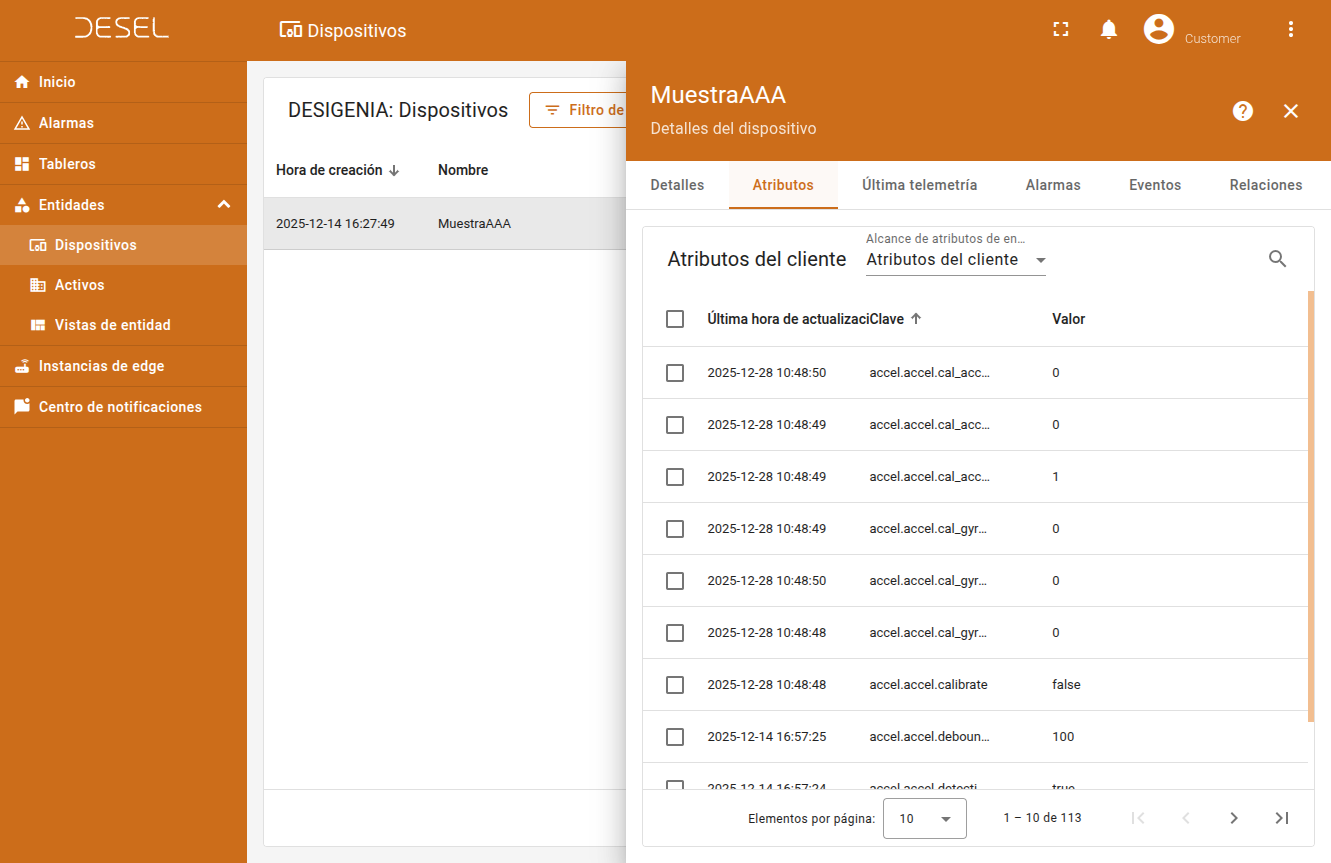Go to the next page of attributes

pyautogui.click(x=1233, y=818)
